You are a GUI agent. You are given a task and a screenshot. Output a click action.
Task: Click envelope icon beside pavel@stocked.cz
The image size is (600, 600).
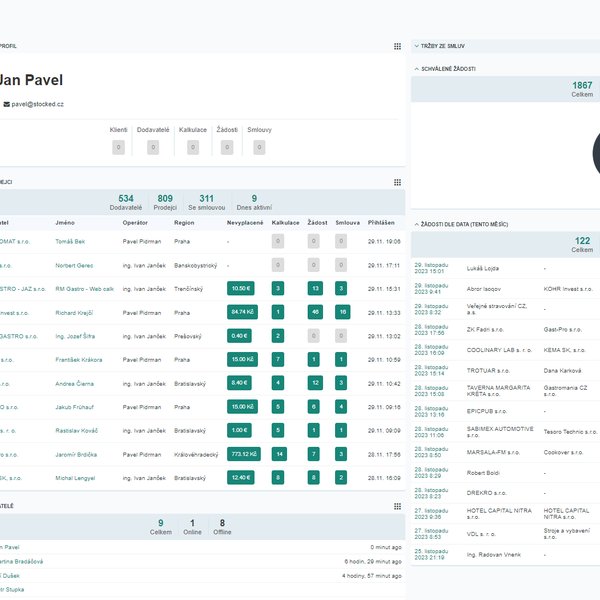(7, 104)
